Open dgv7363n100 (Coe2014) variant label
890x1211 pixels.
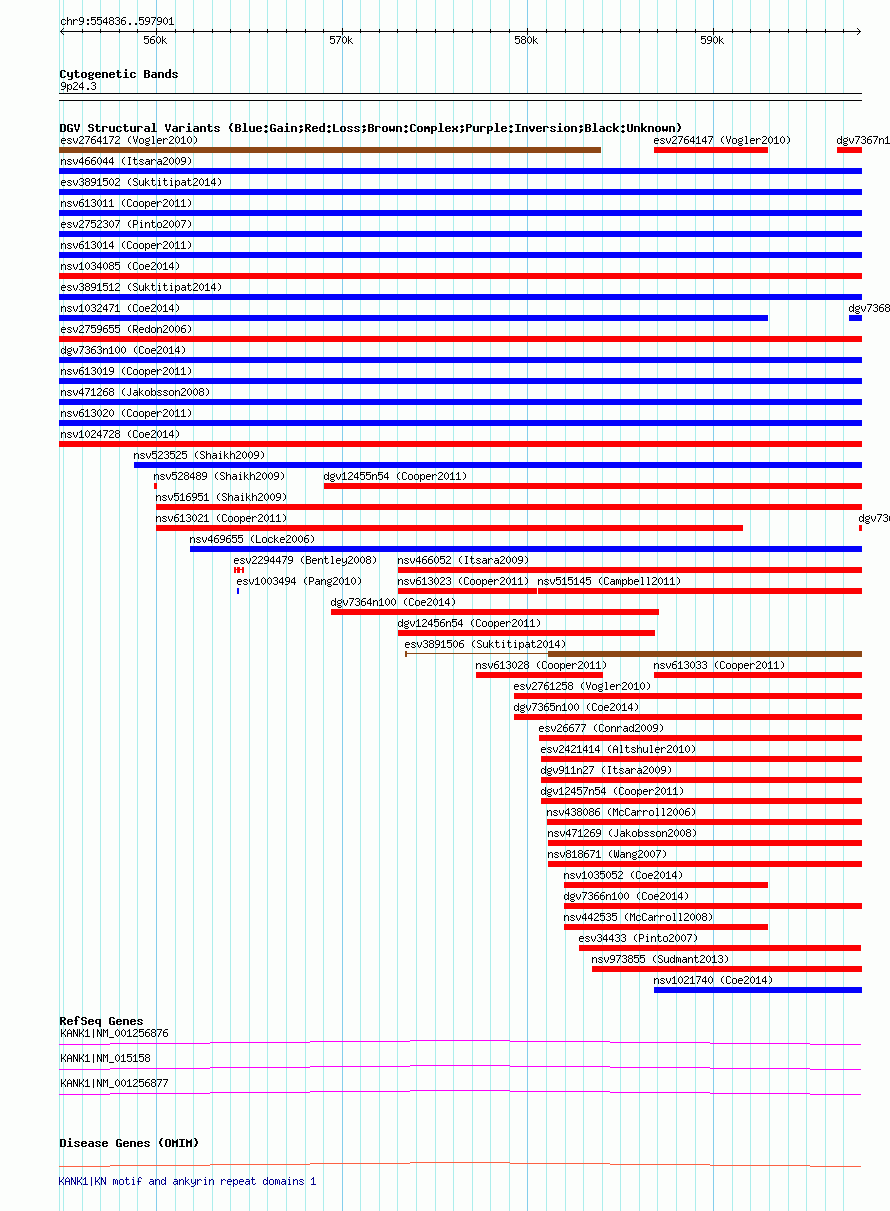123,350
